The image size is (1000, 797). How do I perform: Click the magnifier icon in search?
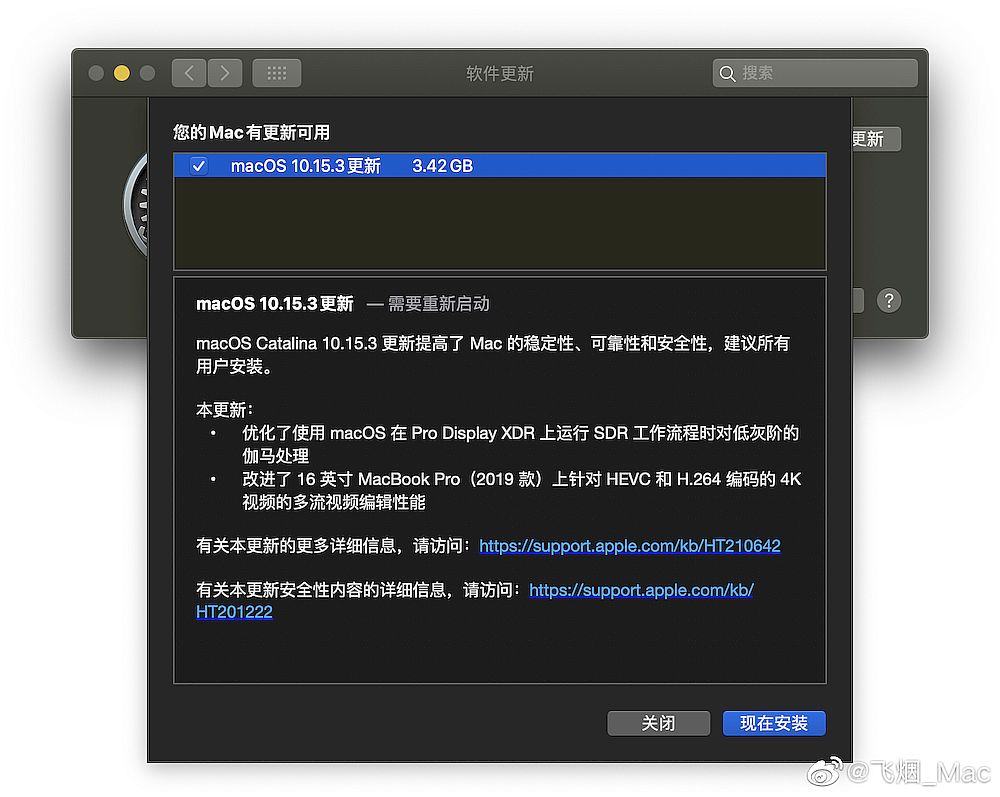tap(727, 74)
